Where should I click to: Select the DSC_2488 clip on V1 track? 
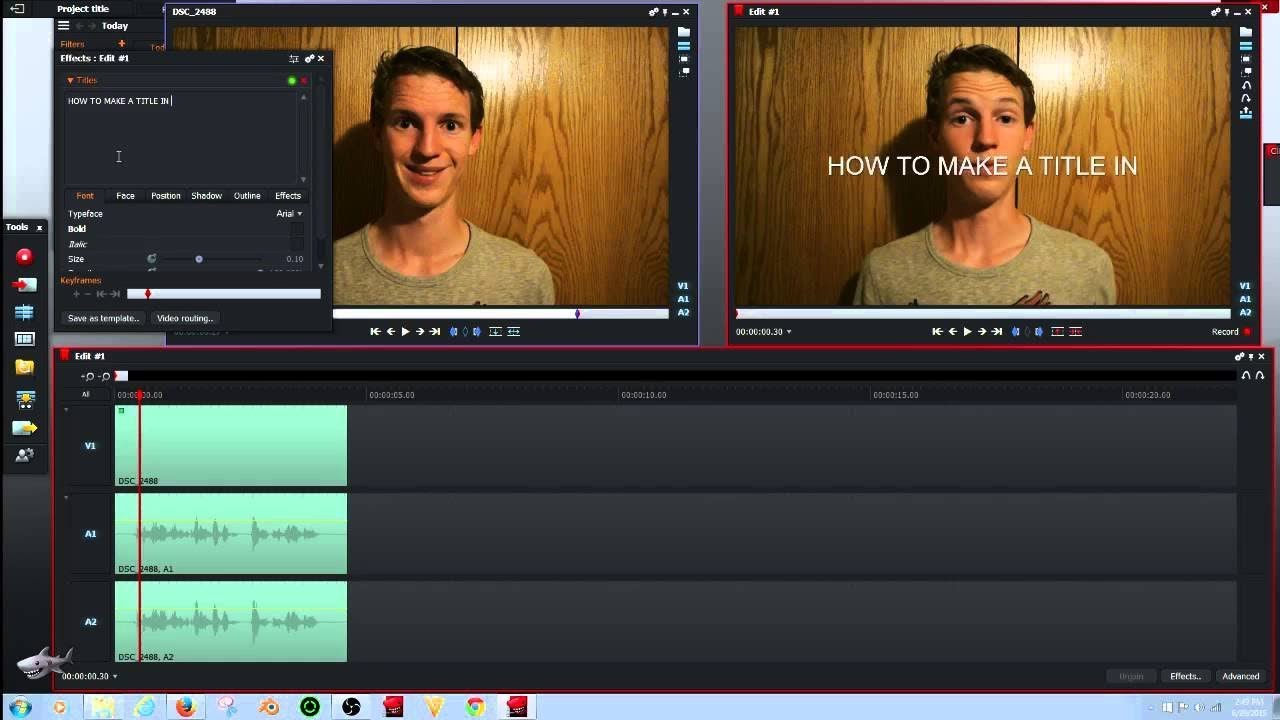tap(231, 446)
